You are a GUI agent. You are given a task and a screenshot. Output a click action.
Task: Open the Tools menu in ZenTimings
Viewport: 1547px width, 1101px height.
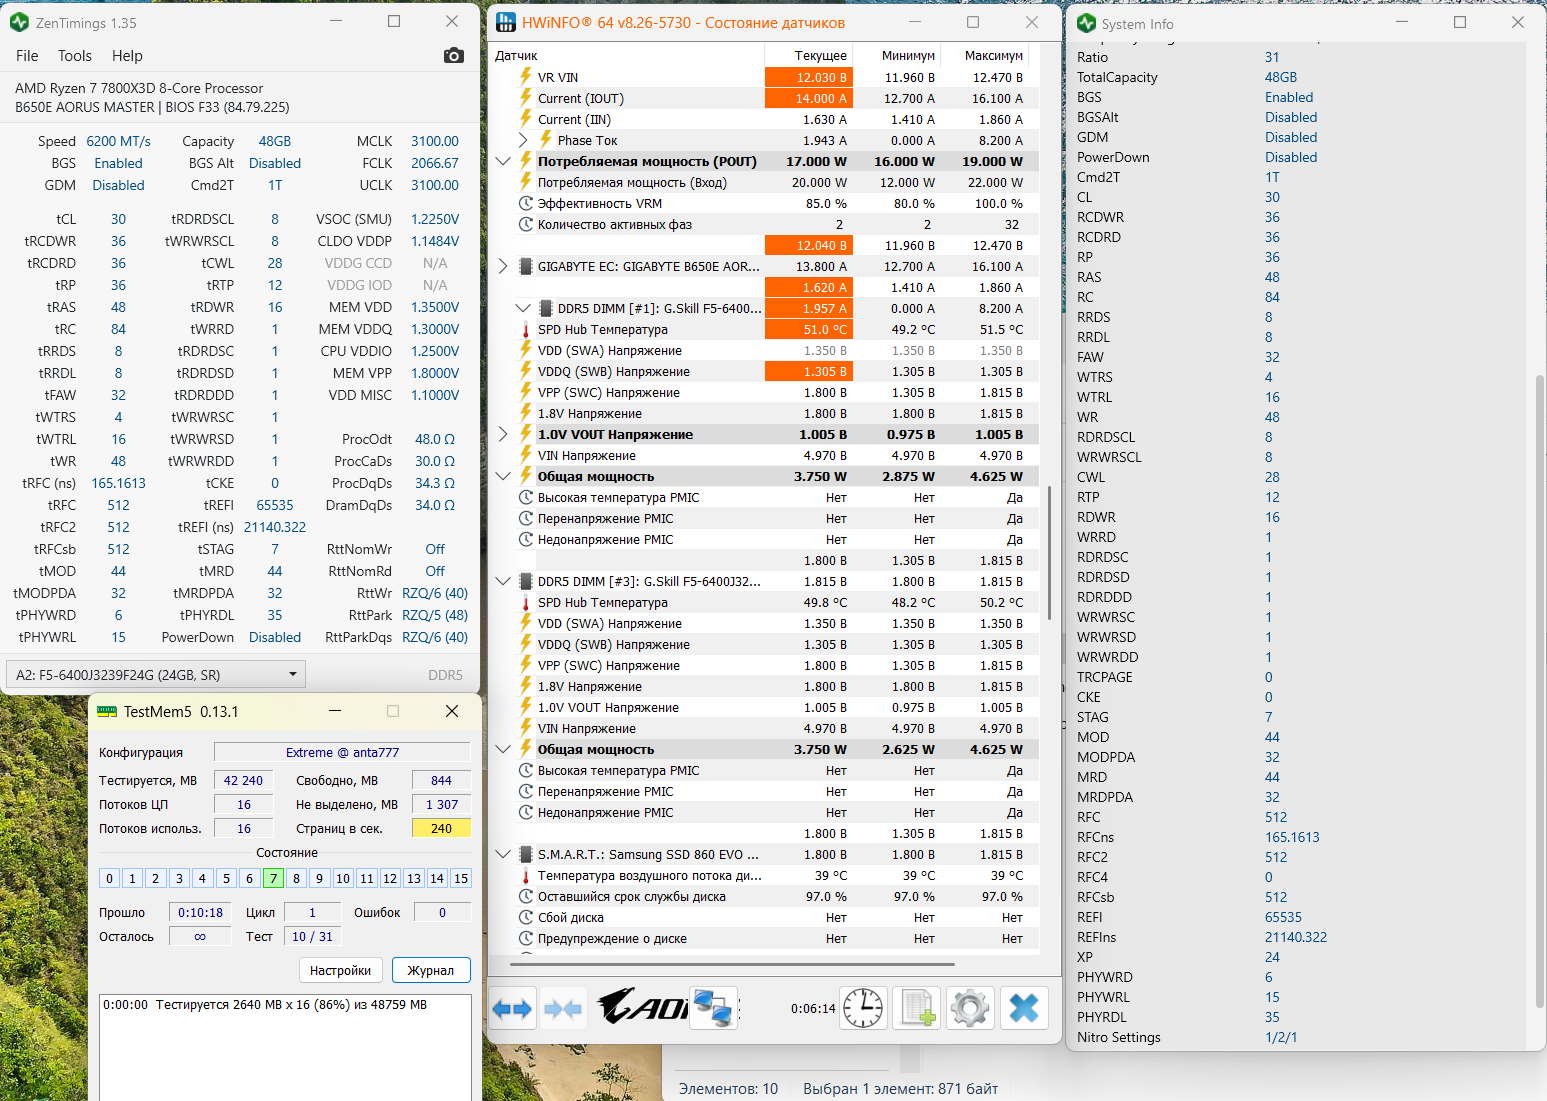click(75, 56)
